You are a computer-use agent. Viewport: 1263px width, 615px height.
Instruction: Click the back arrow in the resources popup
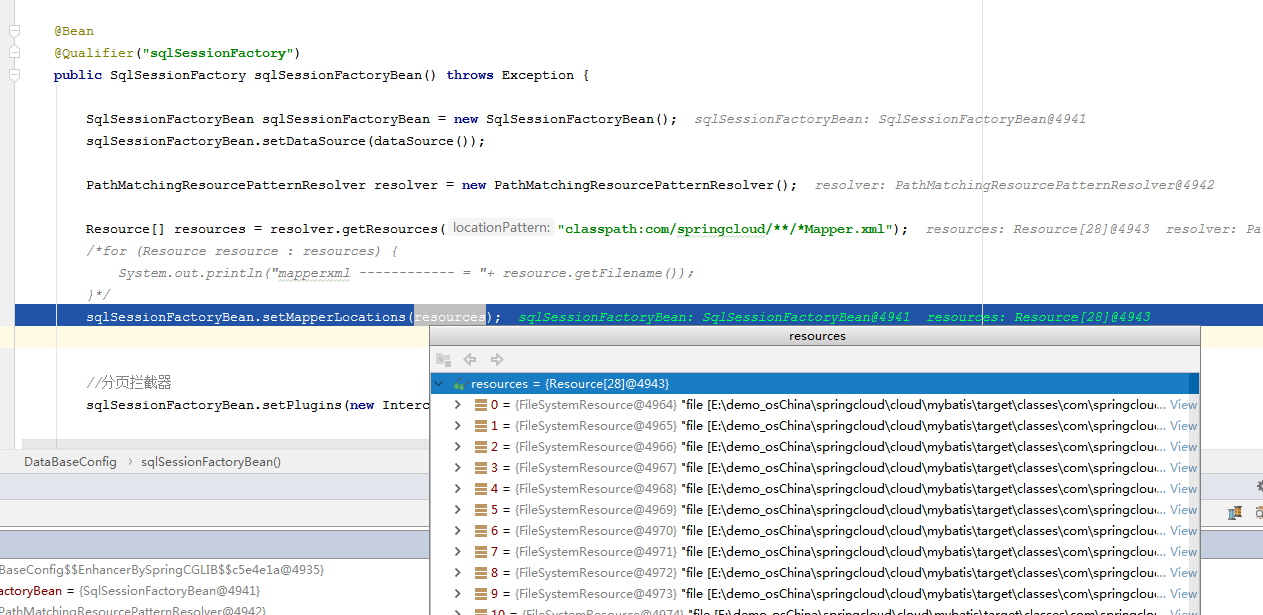(x=470, y=359)
